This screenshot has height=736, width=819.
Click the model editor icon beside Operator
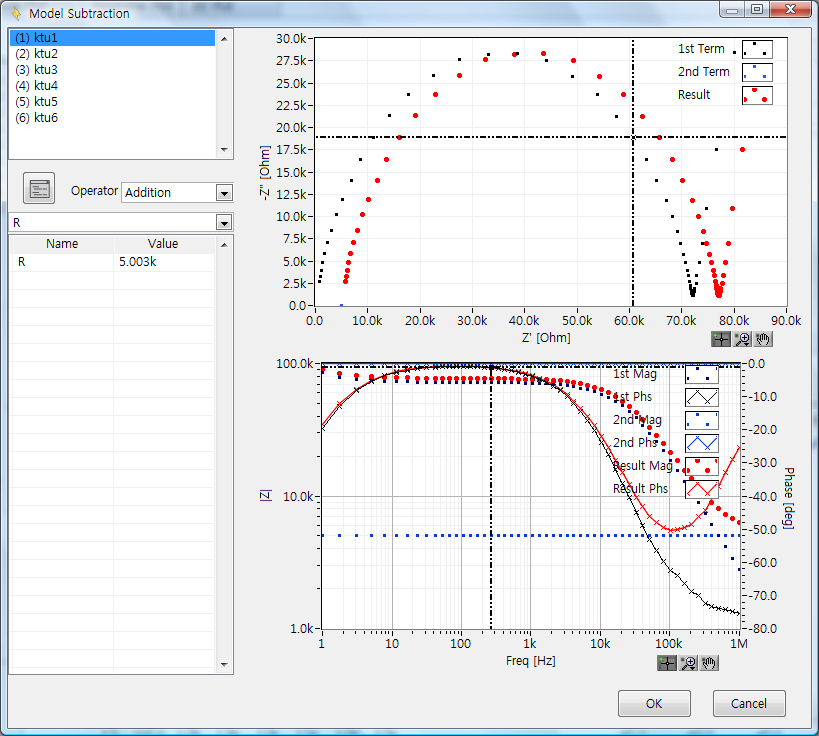coord(39,188)
